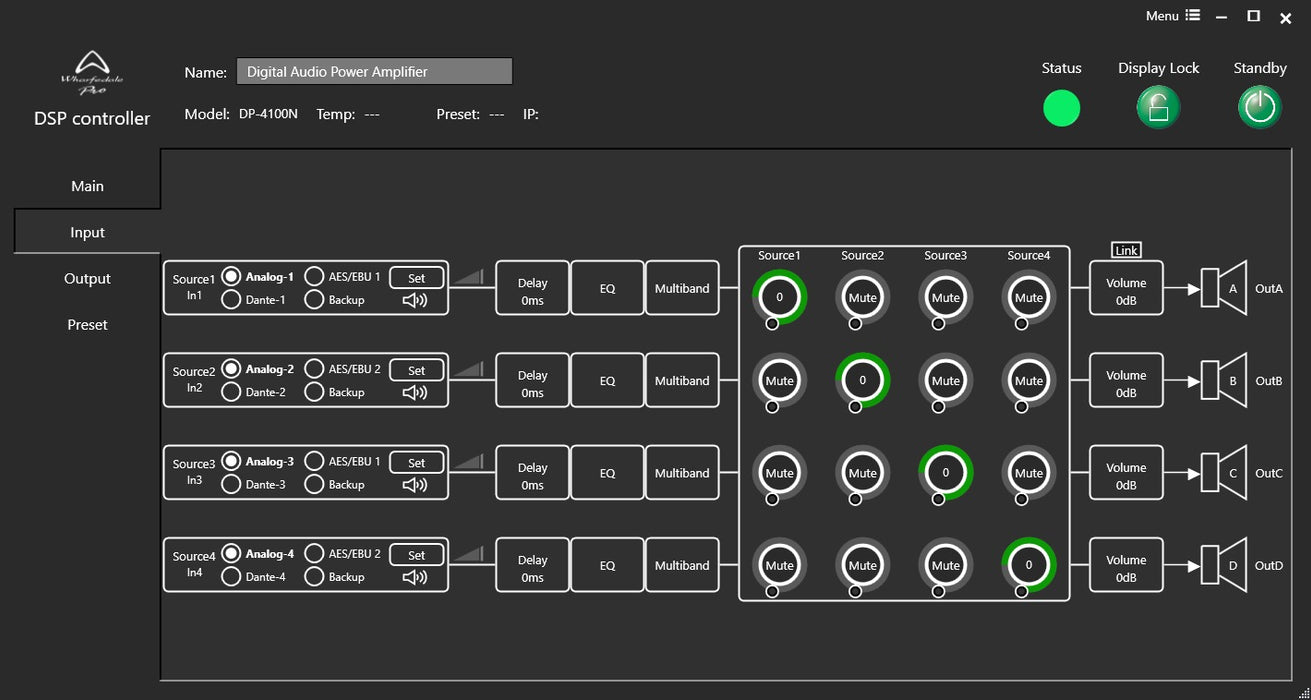1311x700 pixels.
Task: Click the Source2 to OutB gain knob
Action: [862, 381]
